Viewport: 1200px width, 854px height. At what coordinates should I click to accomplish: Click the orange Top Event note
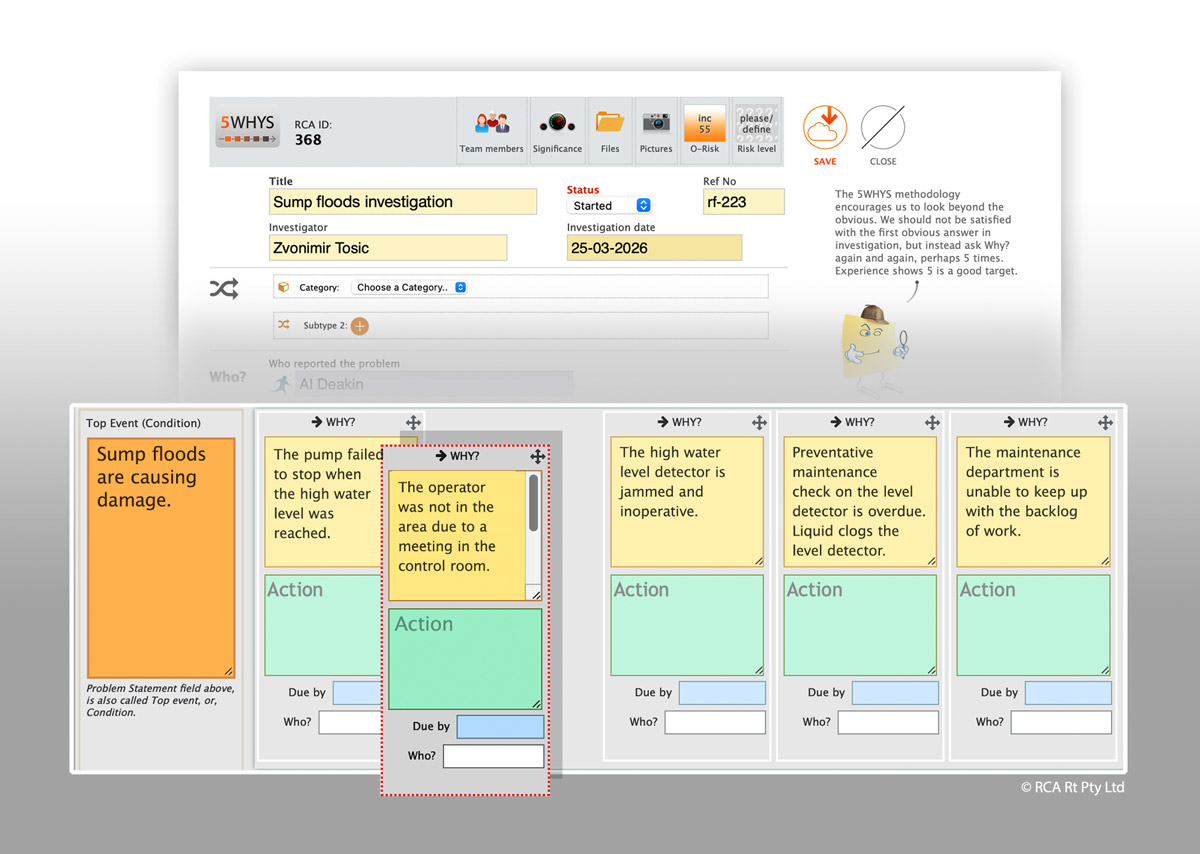point(161,557)
